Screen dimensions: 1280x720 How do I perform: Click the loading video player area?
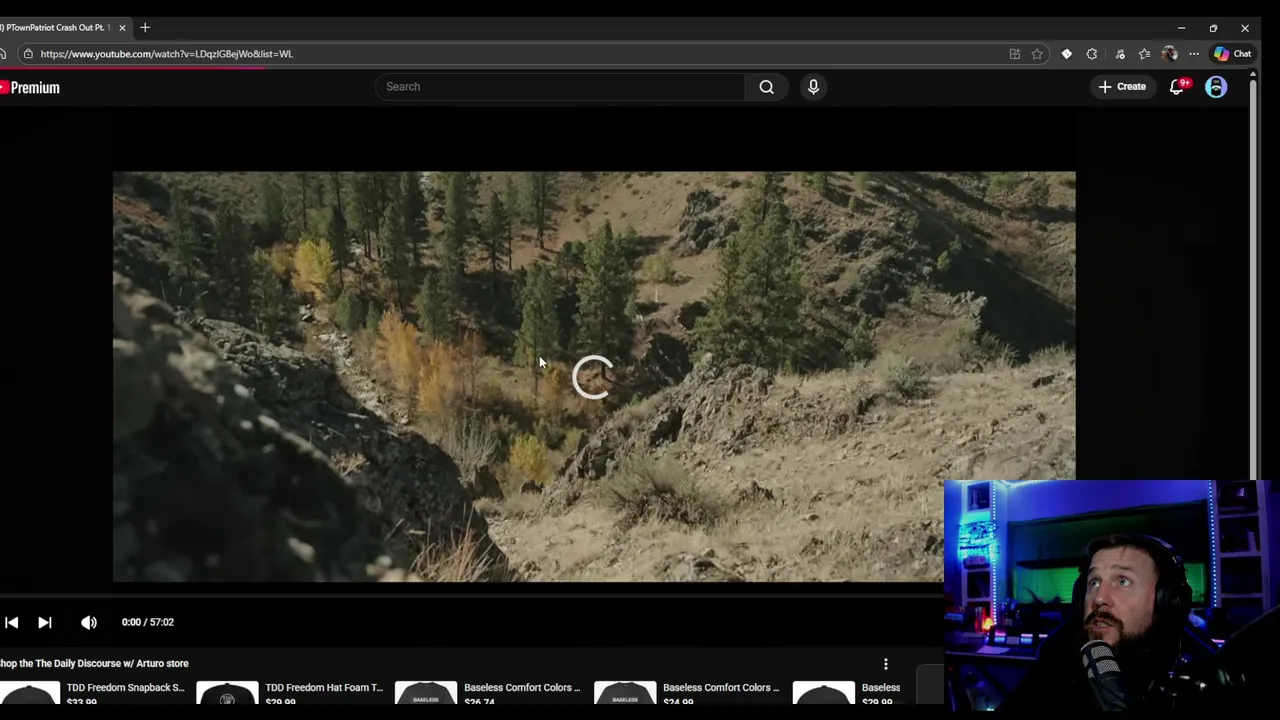[x=594, y=377]
